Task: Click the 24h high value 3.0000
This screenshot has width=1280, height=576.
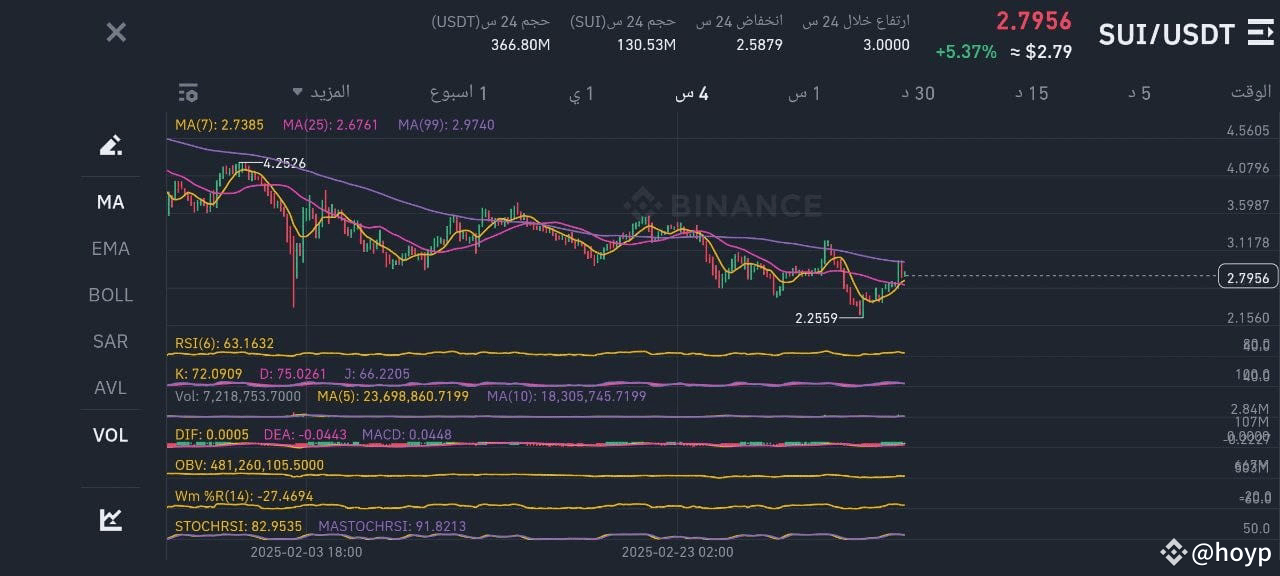Action: click(x=886, y=44)
